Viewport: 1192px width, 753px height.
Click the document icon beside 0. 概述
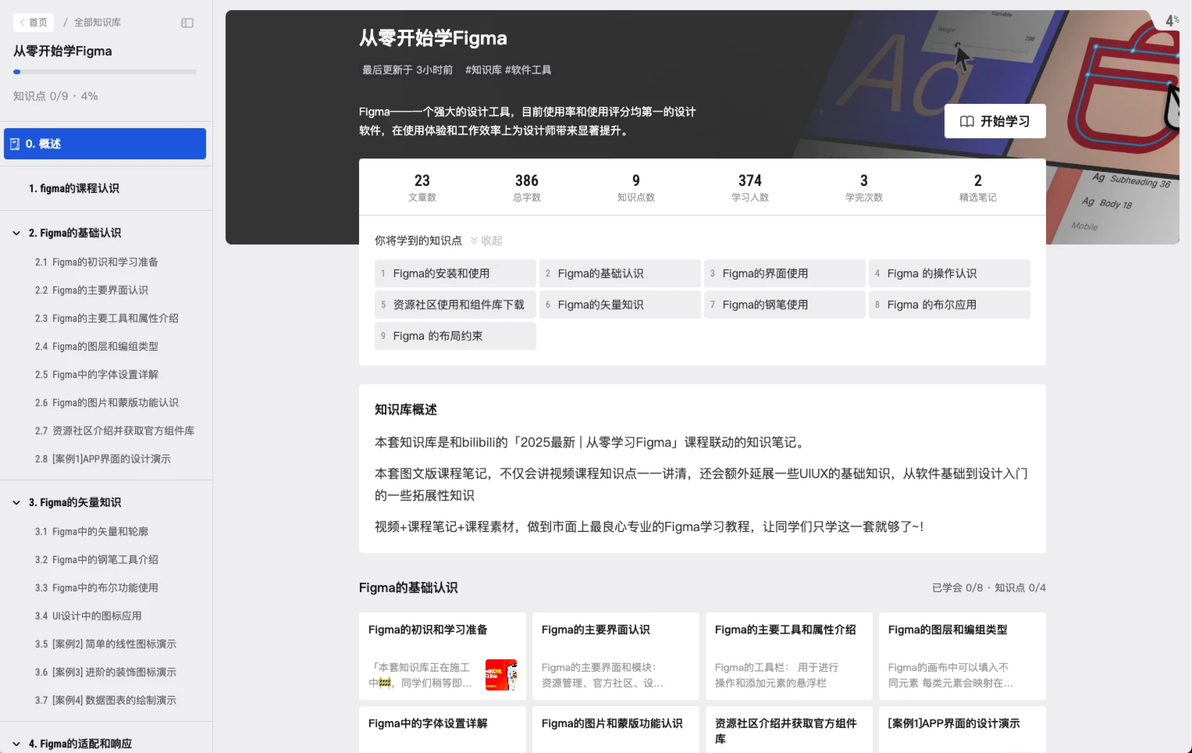pyautogui.click(x=14, y=144)
